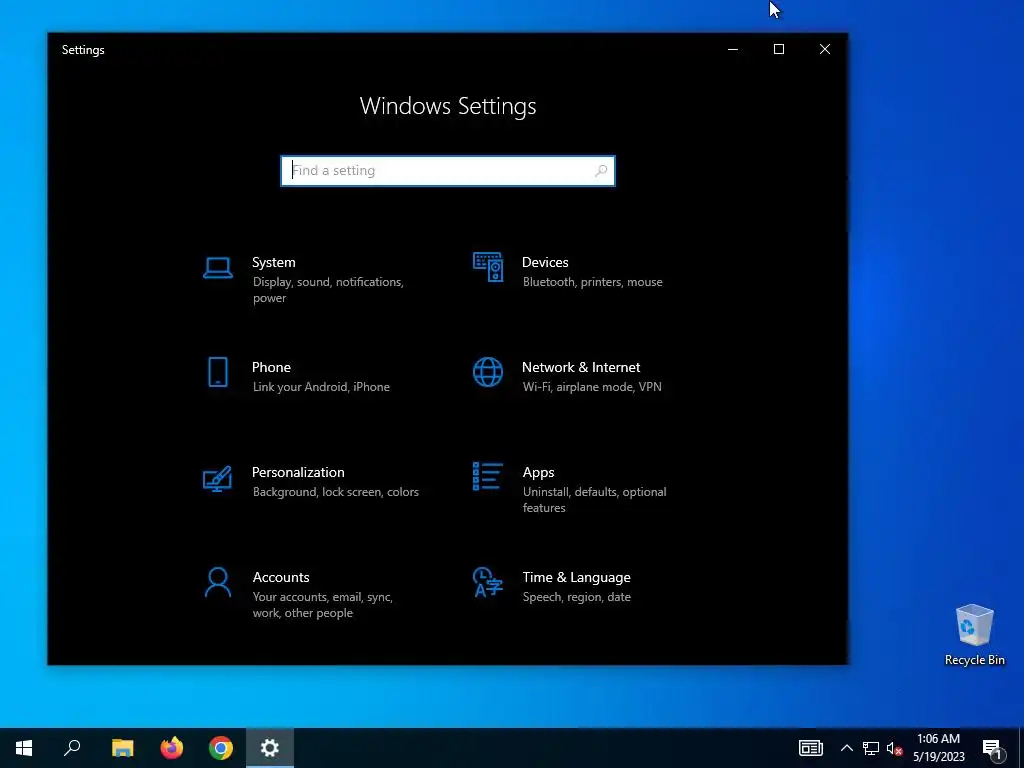Open the taskbar clock showing 1:06 AM
Viewport: 1024px width, 768px height.
(938, 748)
